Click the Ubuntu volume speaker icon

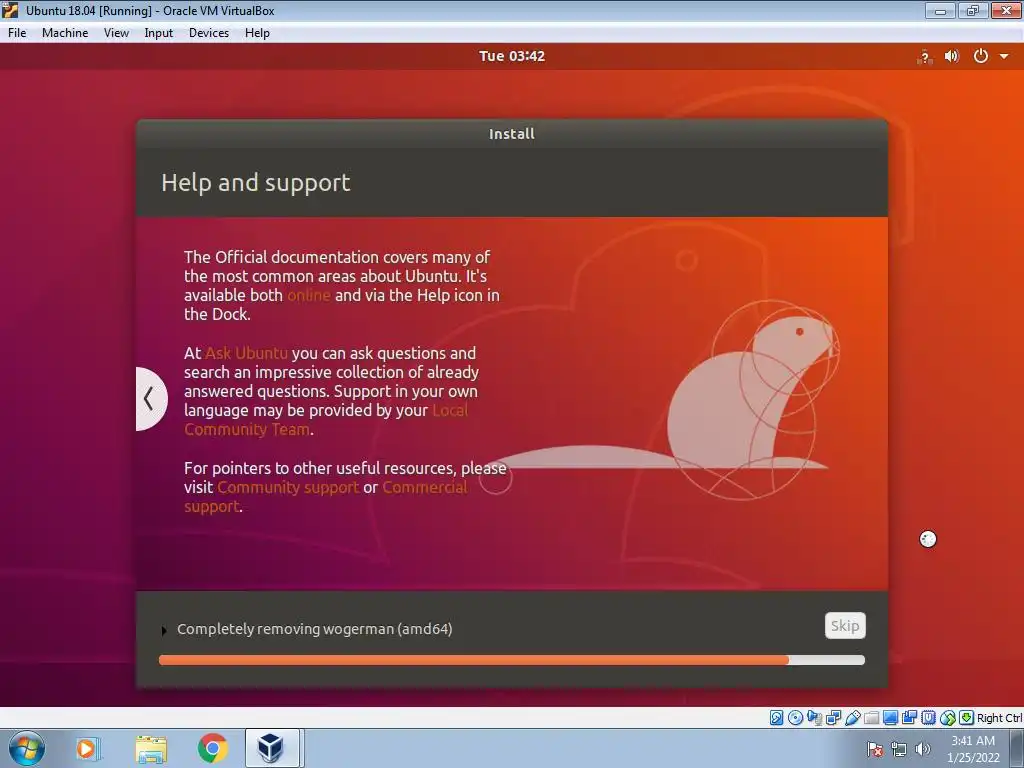[x=952, y=56]
